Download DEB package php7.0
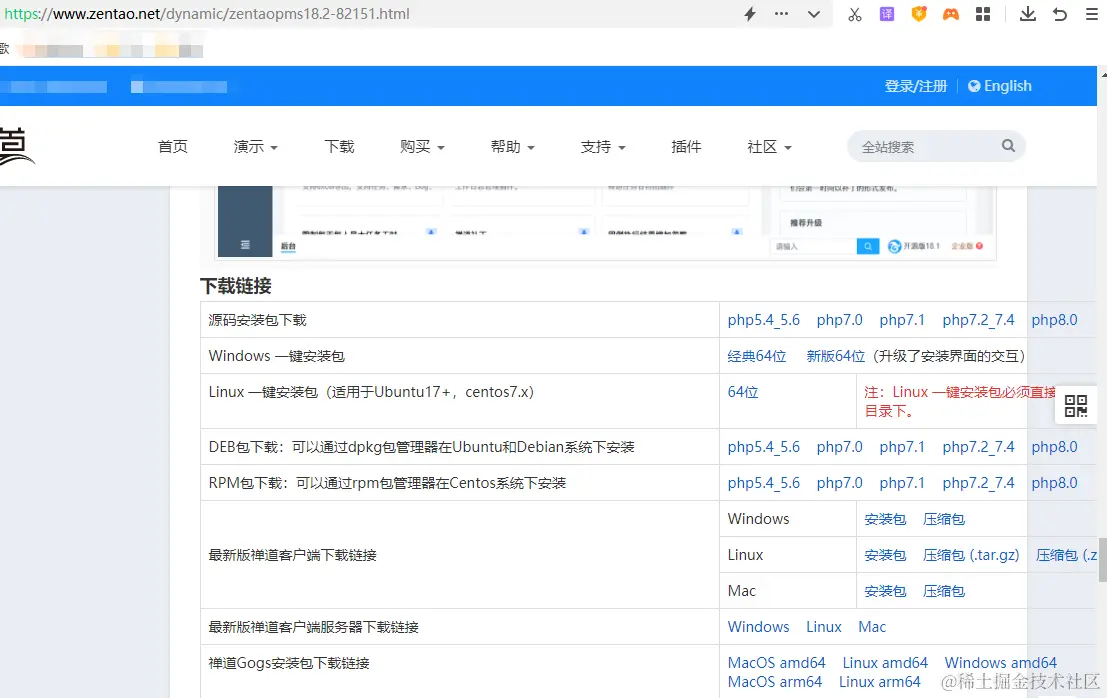 tap(839, 447)
